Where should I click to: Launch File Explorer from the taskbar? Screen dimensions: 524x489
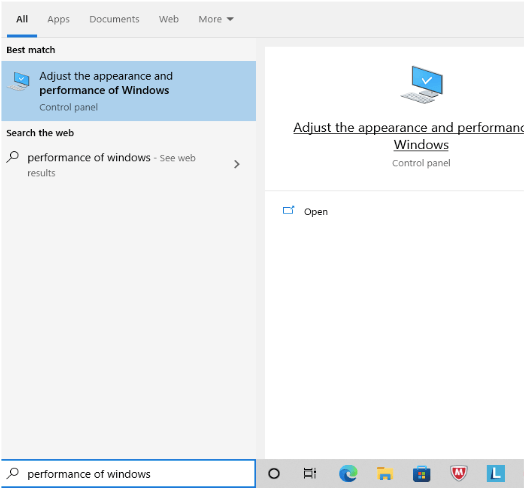[x=385, y=473]
